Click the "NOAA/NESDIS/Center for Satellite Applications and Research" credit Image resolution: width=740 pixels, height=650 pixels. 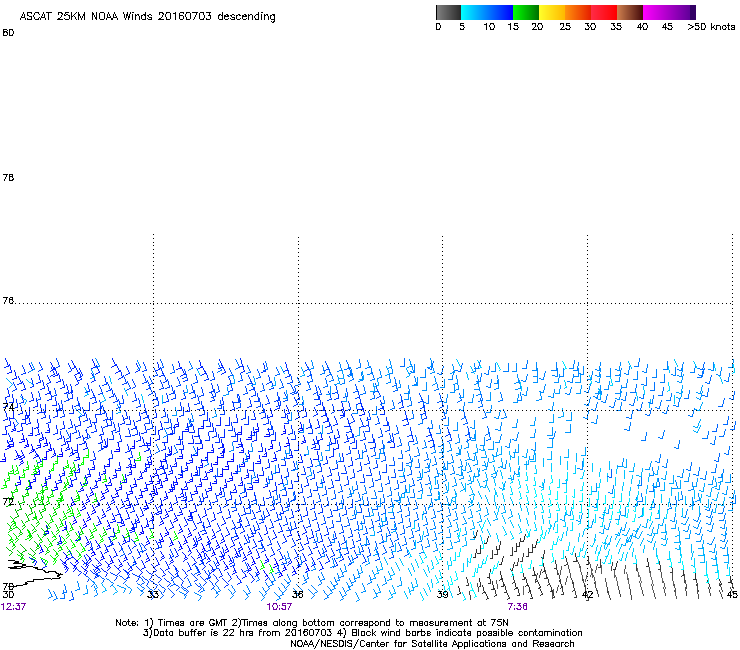[x=432, y=644]
